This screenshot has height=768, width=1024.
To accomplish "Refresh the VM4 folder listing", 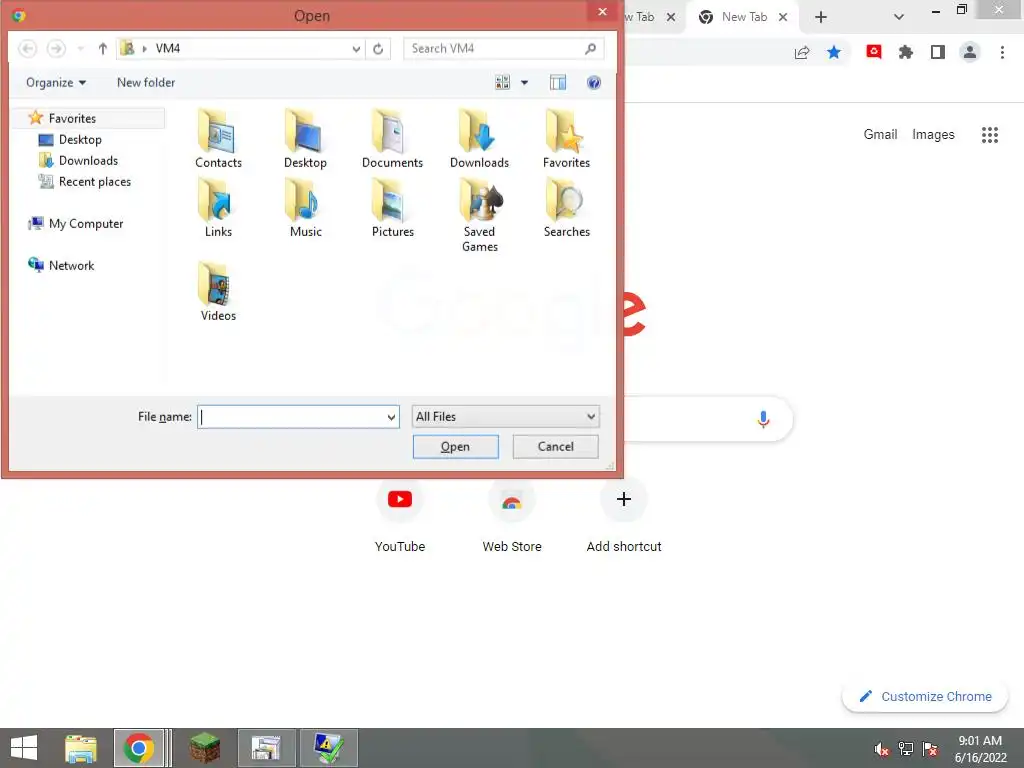I will tap(378, 49).
